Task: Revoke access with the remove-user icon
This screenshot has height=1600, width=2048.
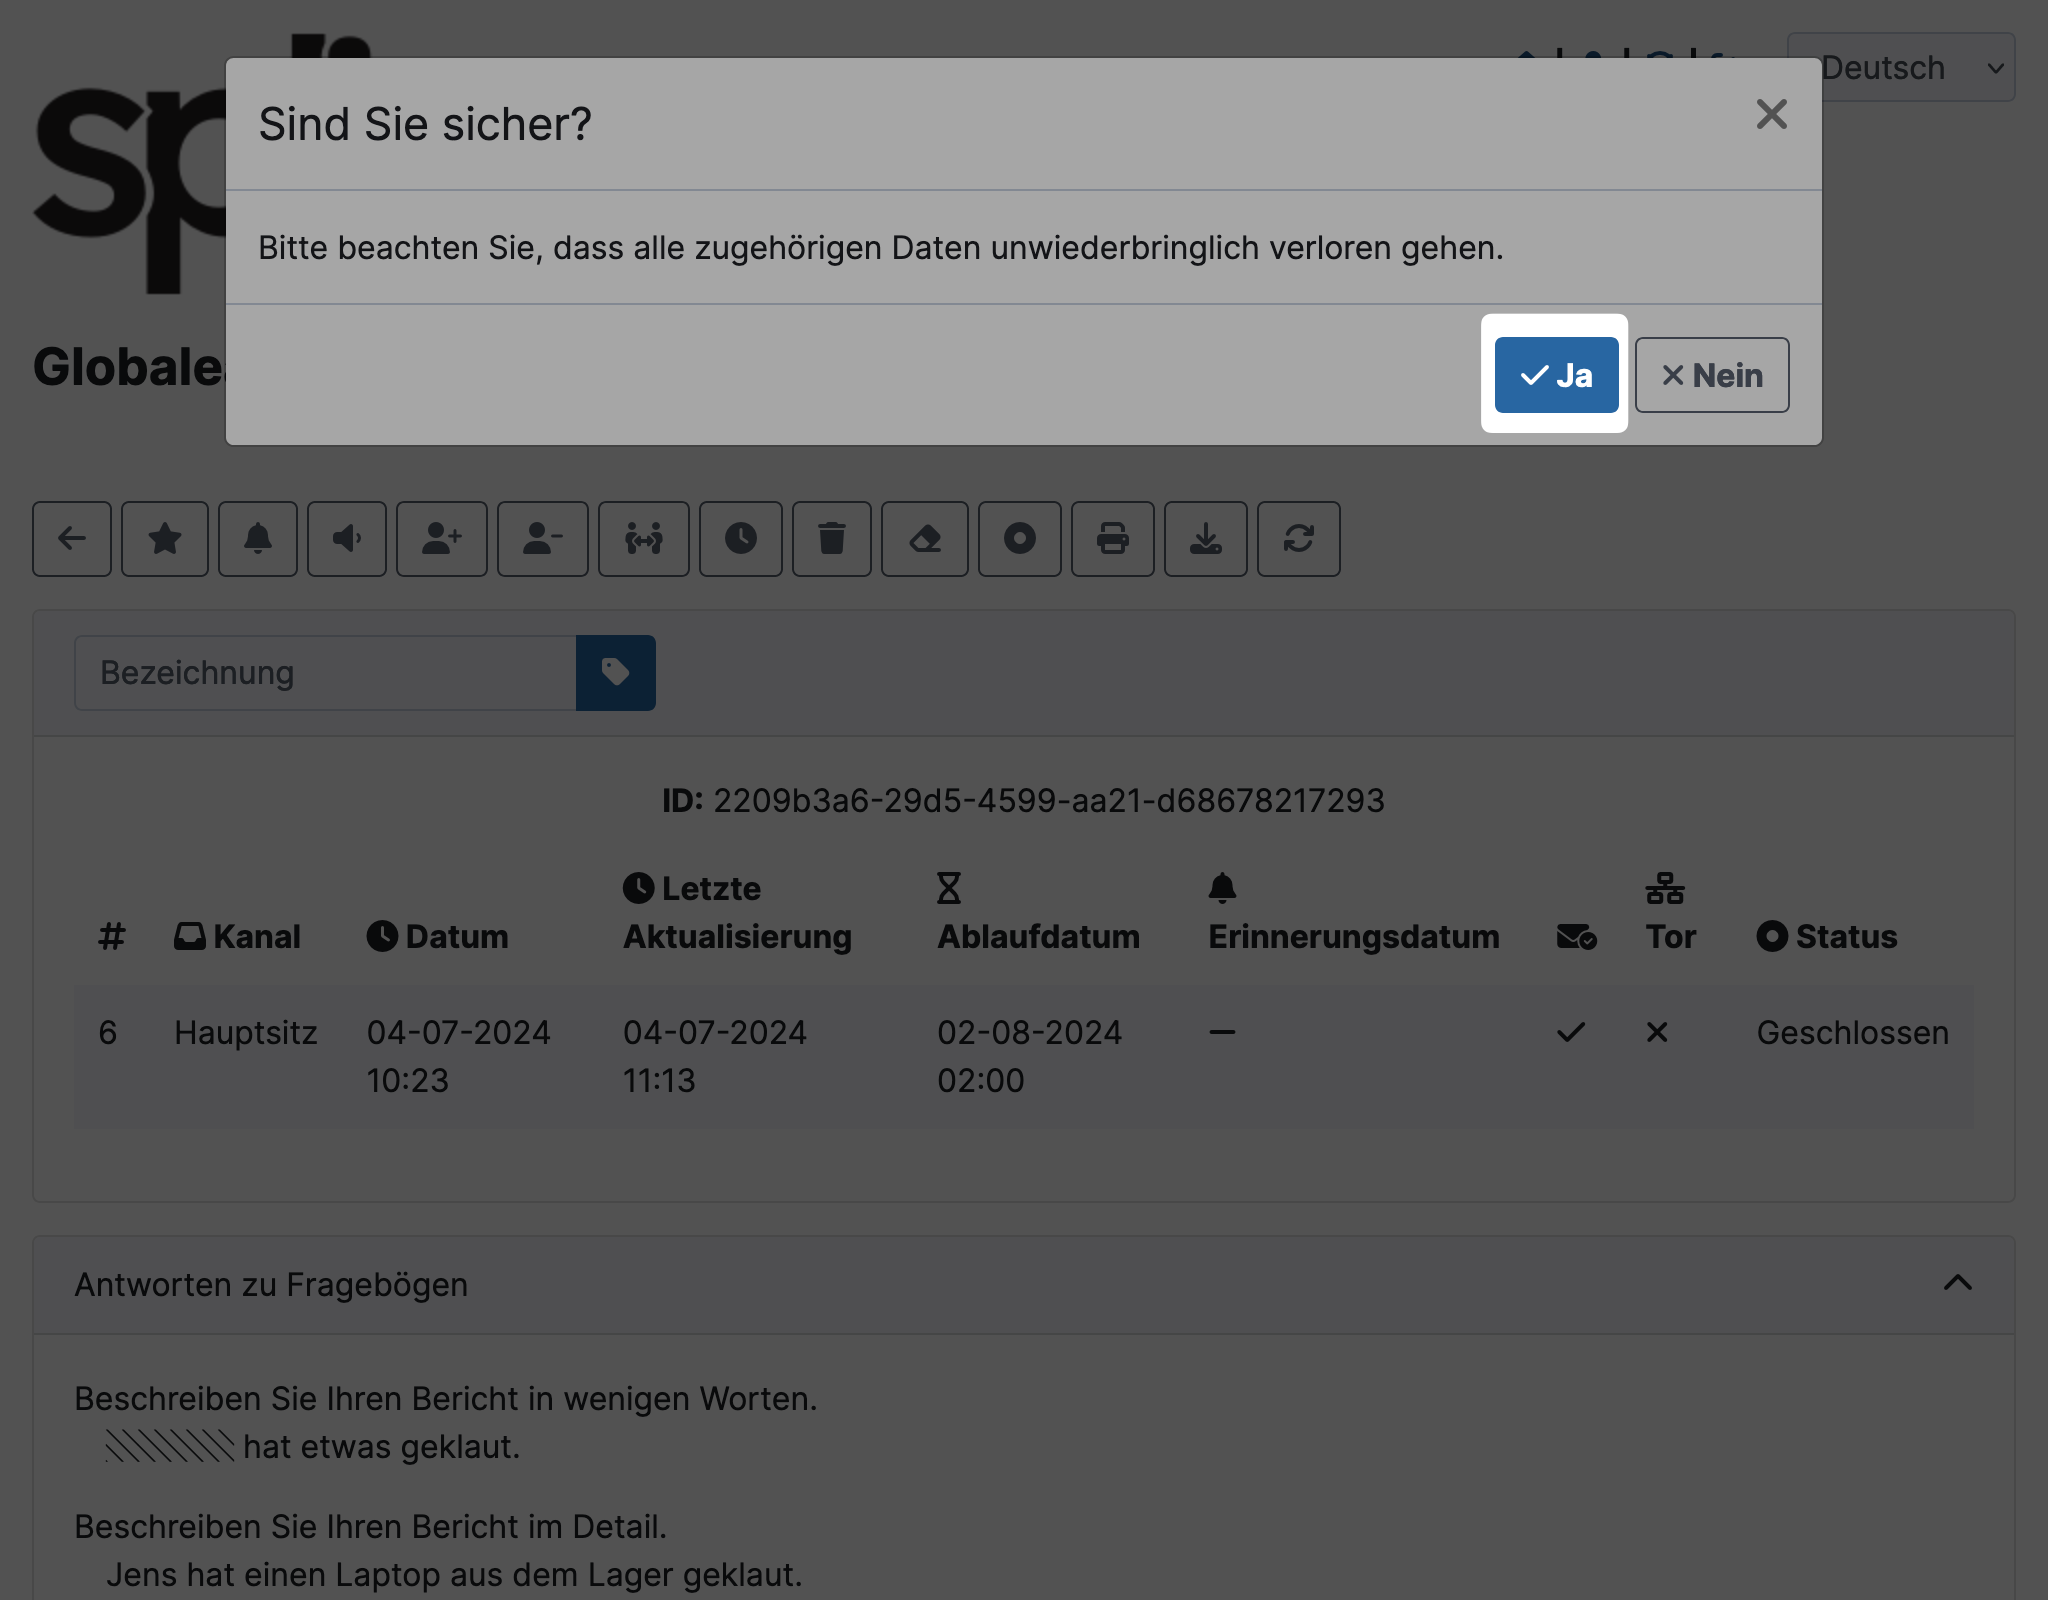Action: click(543, 539)
